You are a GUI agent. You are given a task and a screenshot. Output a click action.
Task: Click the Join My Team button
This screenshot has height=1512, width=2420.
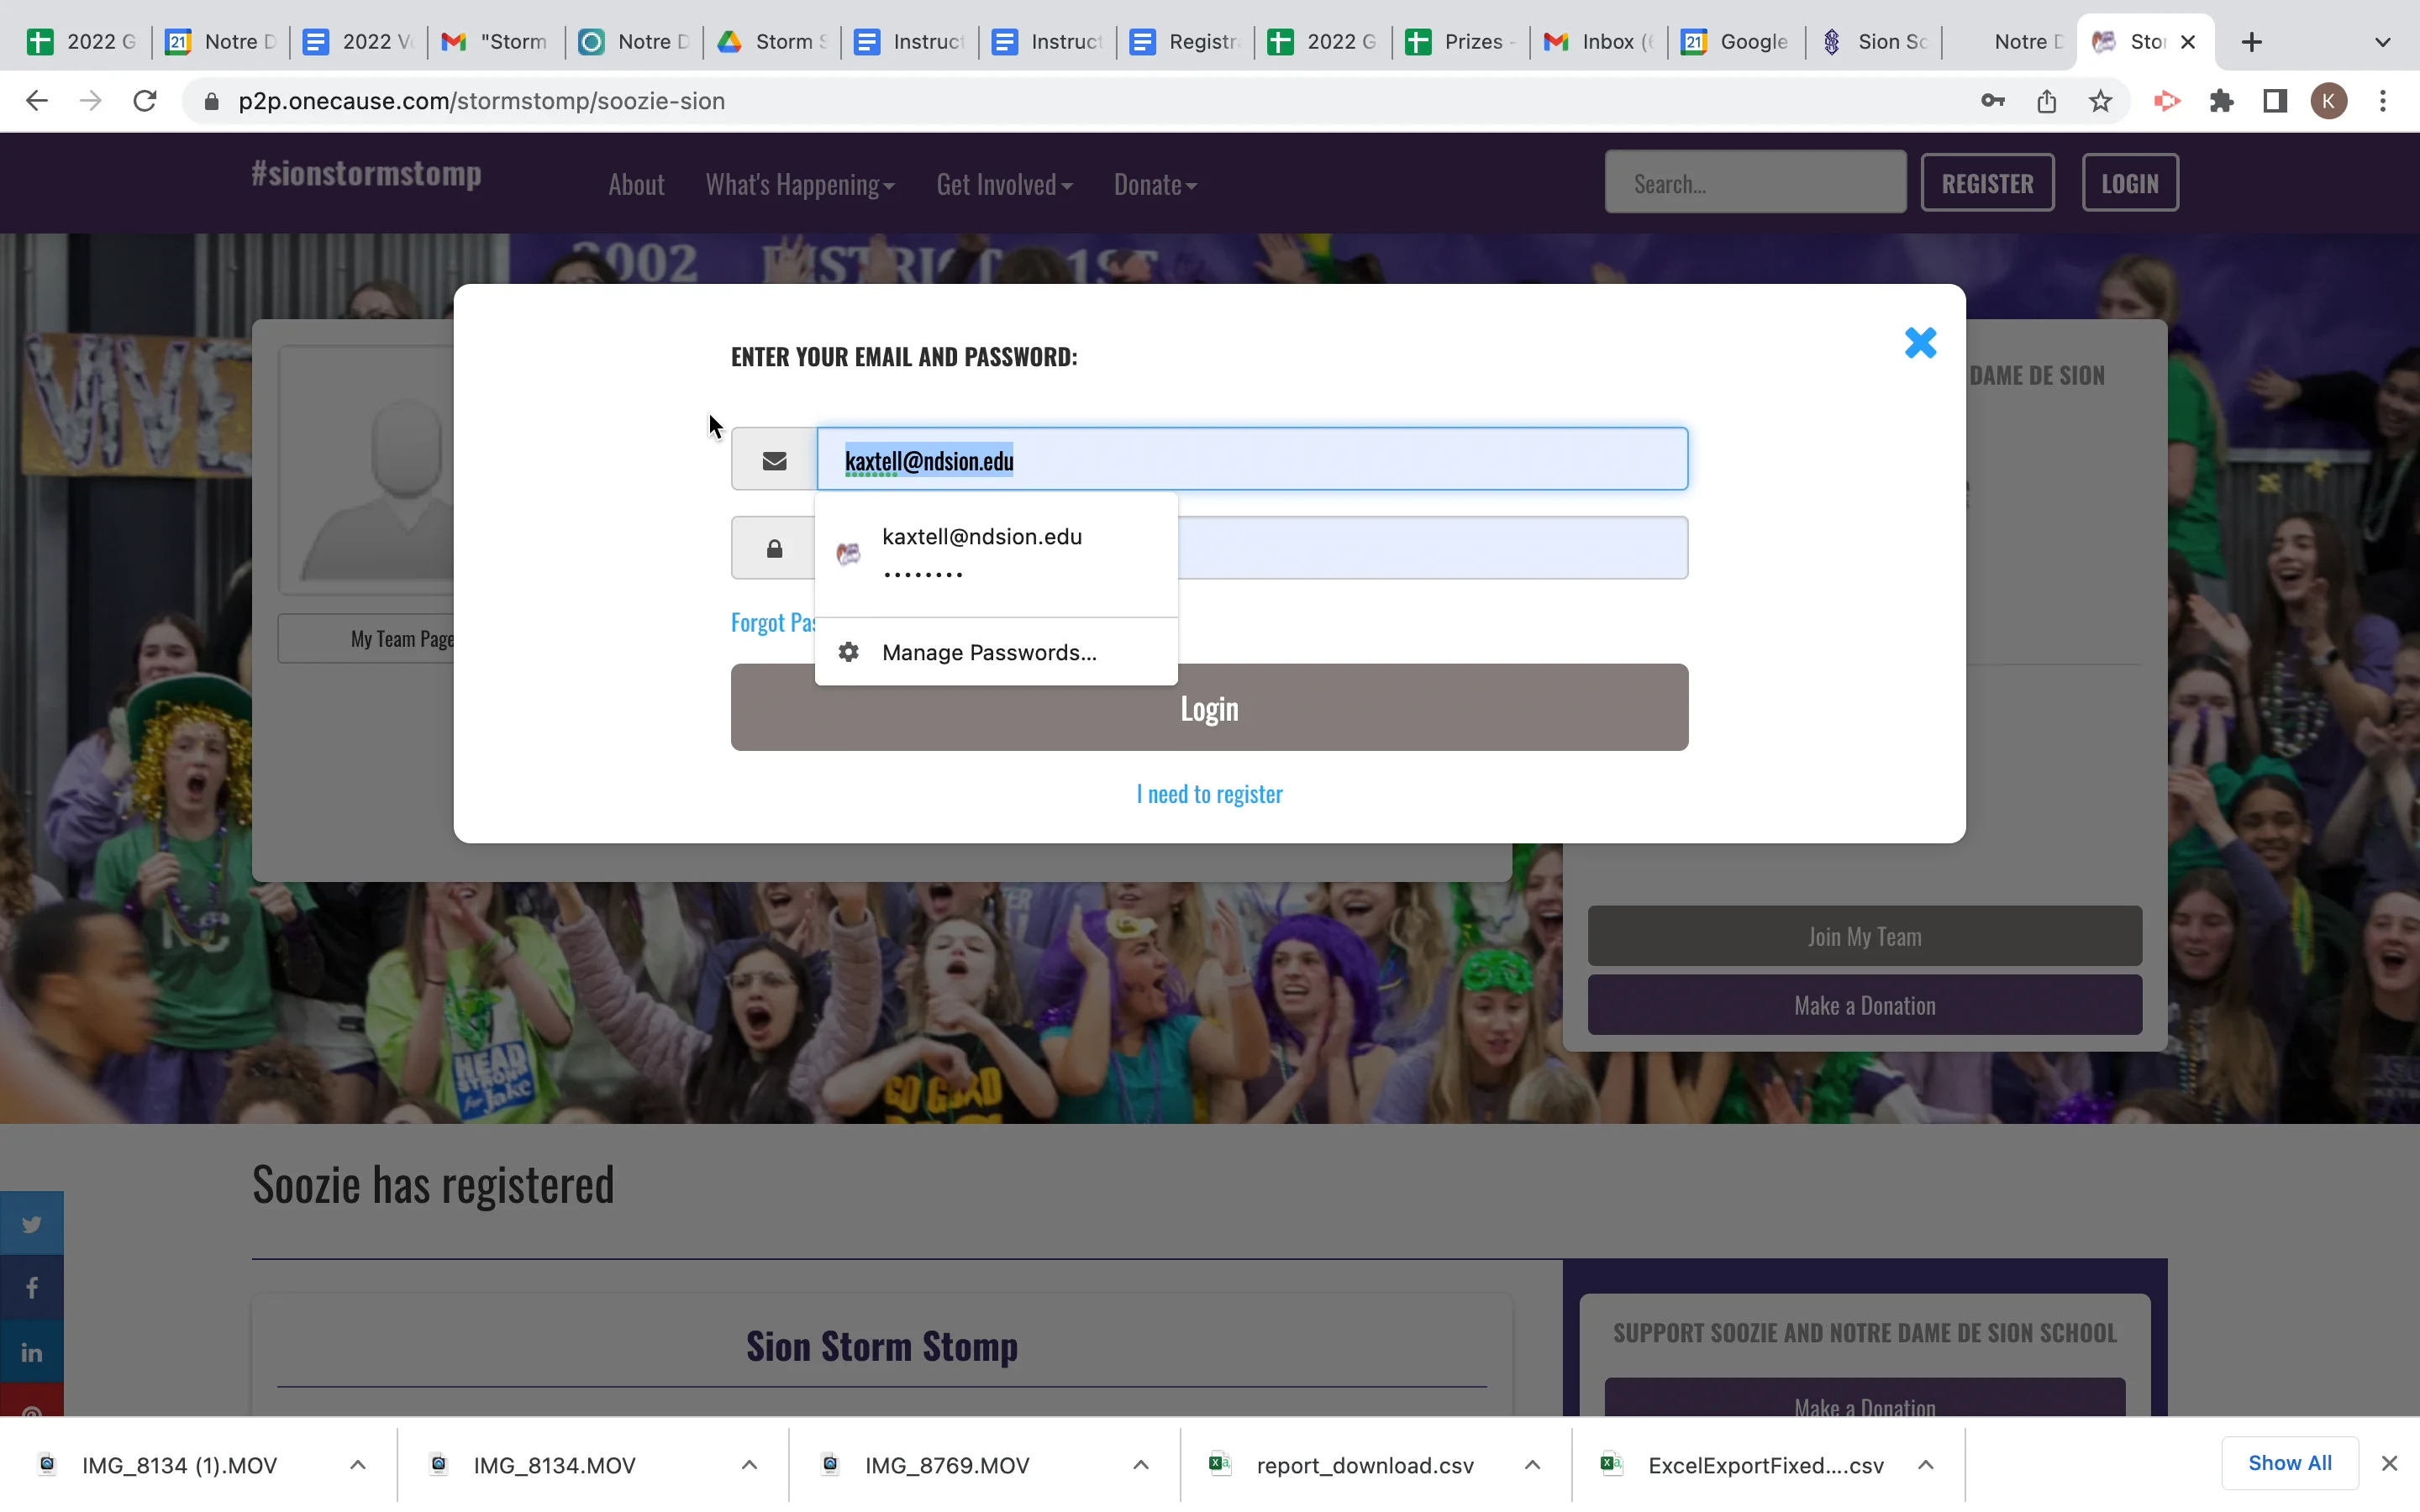coord(1864,937)
